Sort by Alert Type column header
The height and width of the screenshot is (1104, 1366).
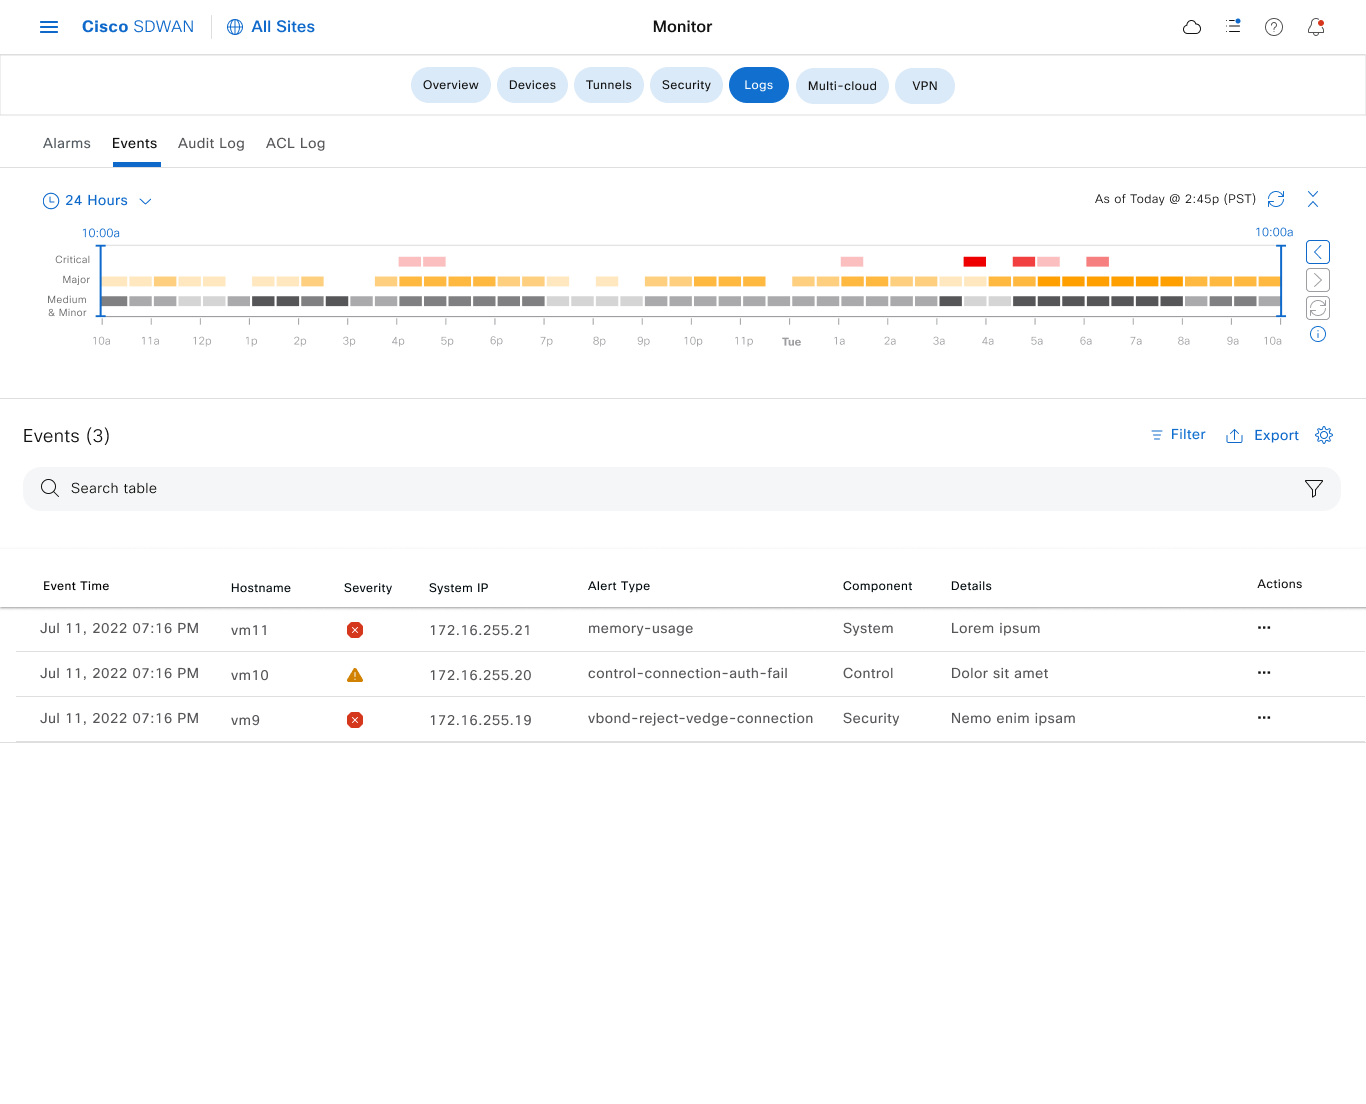pos(619,586)
